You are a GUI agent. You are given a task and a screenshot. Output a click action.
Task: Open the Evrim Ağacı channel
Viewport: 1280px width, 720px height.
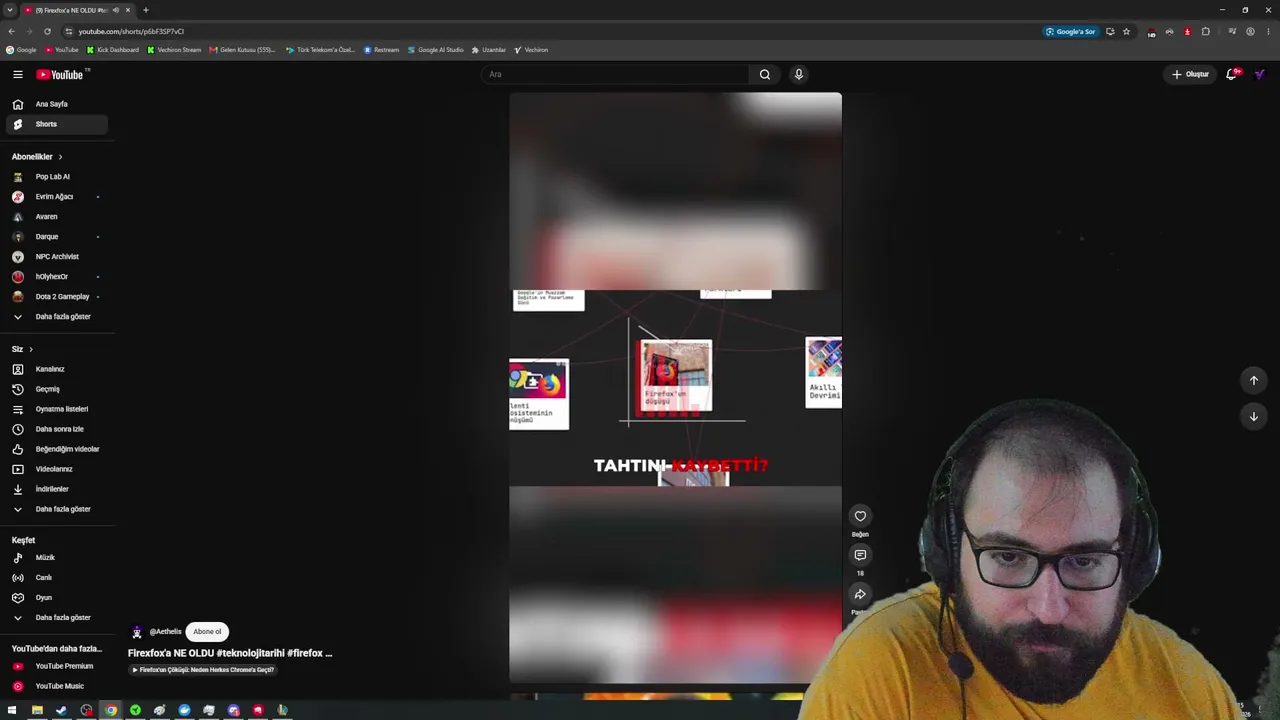(55, 197)
